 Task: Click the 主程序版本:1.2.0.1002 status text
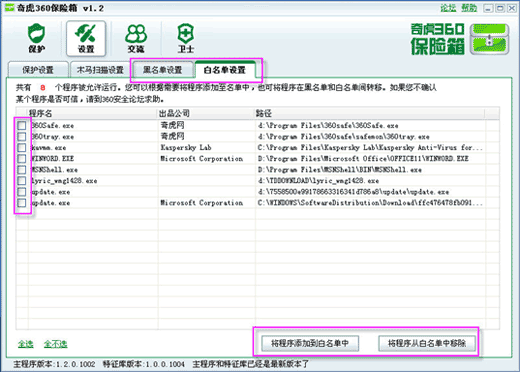(x=54, y=364)
